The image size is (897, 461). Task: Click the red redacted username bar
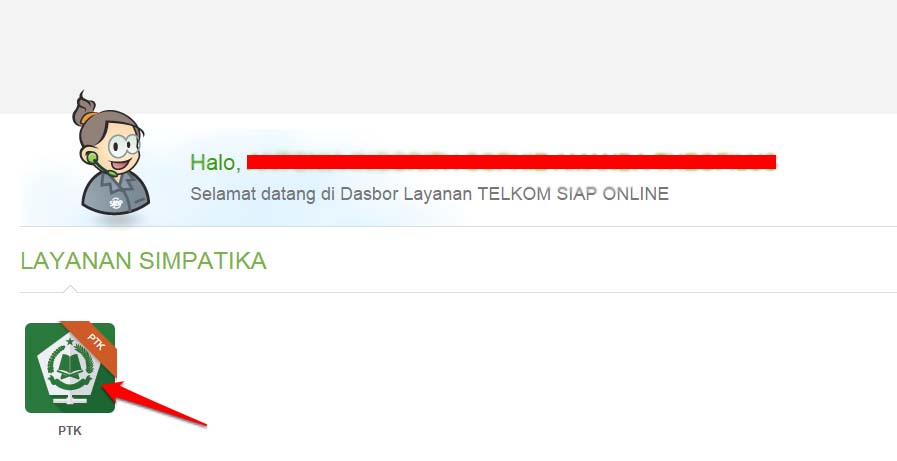(511, 162)
